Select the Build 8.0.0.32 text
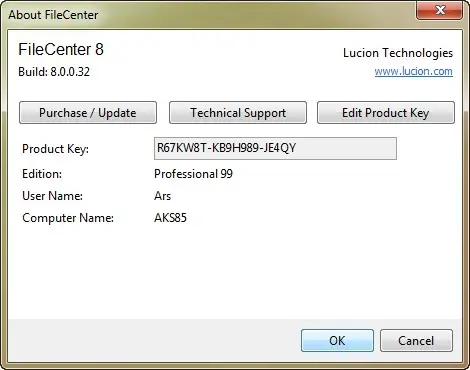Viewport: 470px width, 370px height. [54, 72]
